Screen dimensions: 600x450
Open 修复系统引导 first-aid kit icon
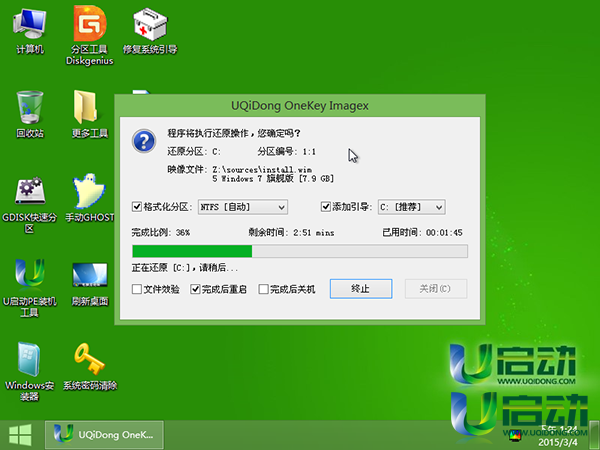pos(150,31)
